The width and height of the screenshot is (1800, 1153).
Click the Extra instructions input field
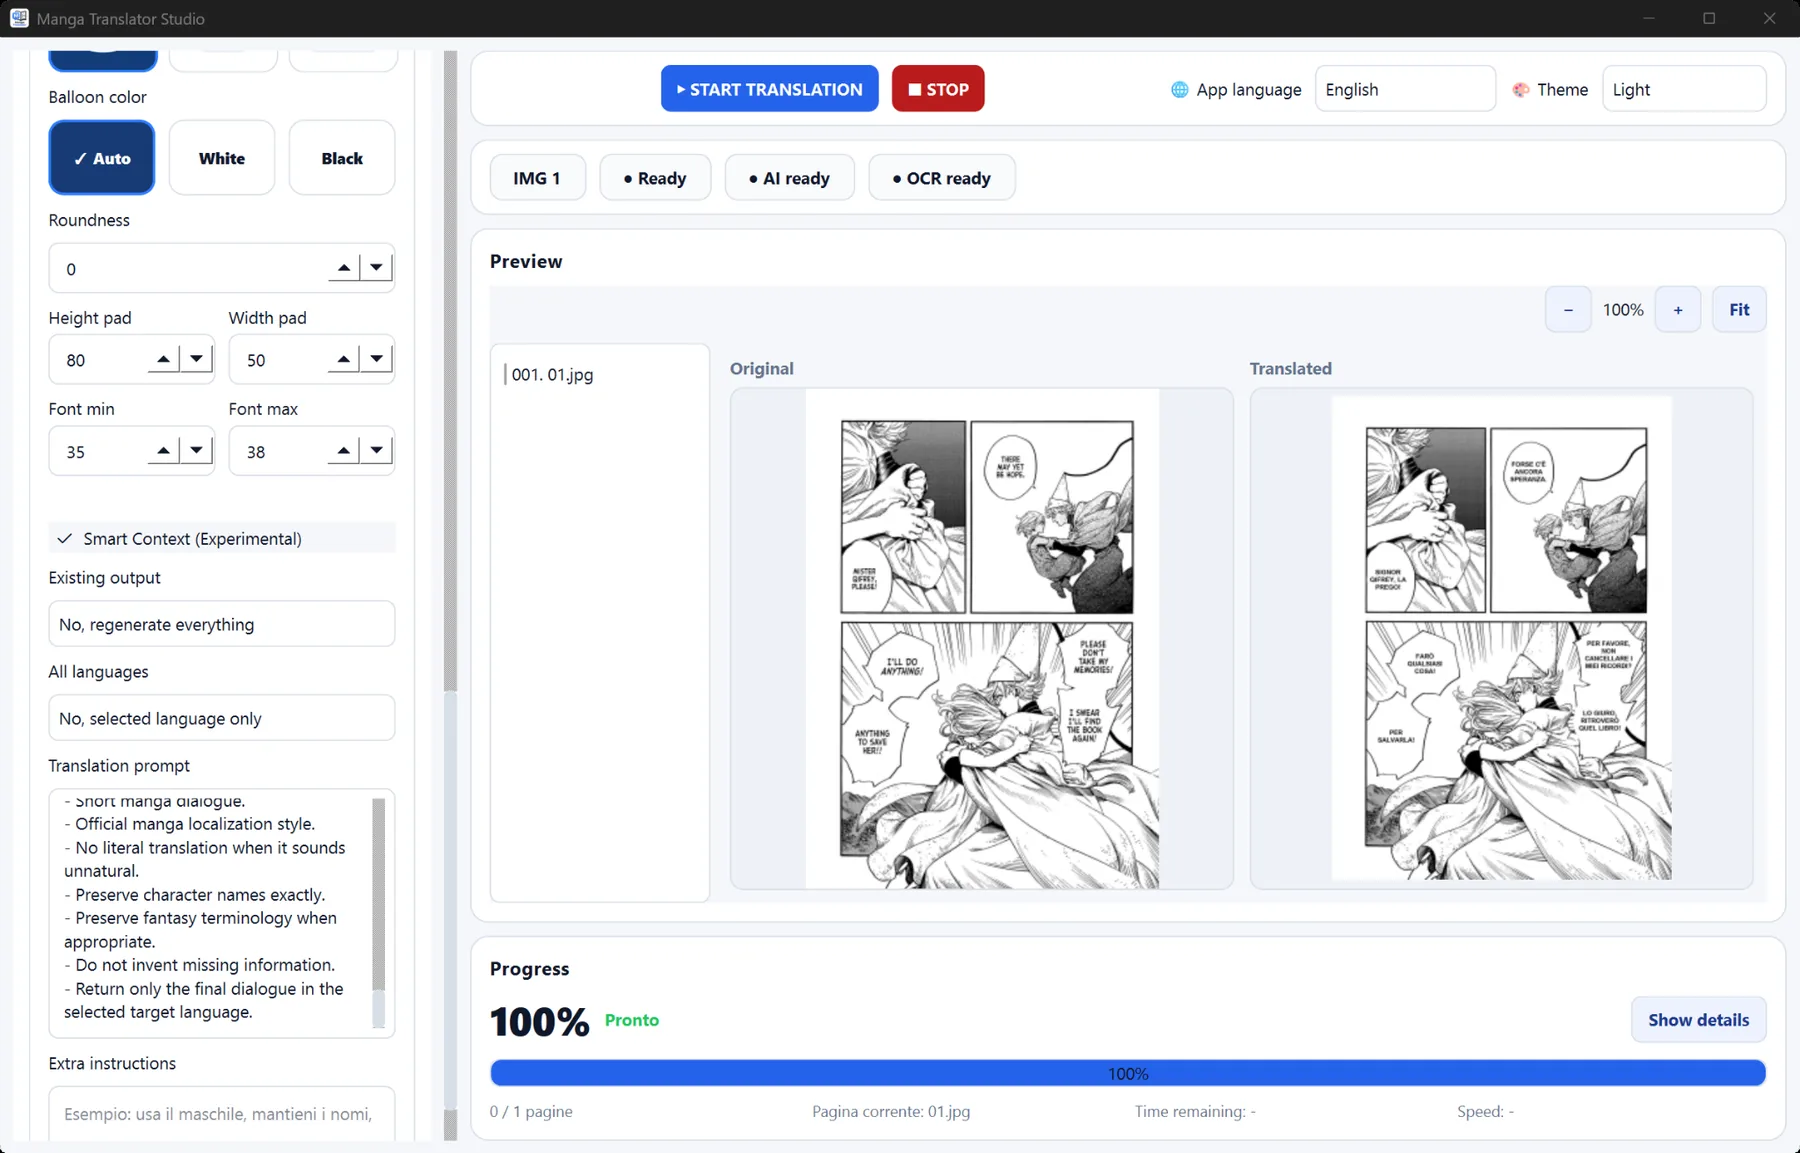[x=222, y=1114]
